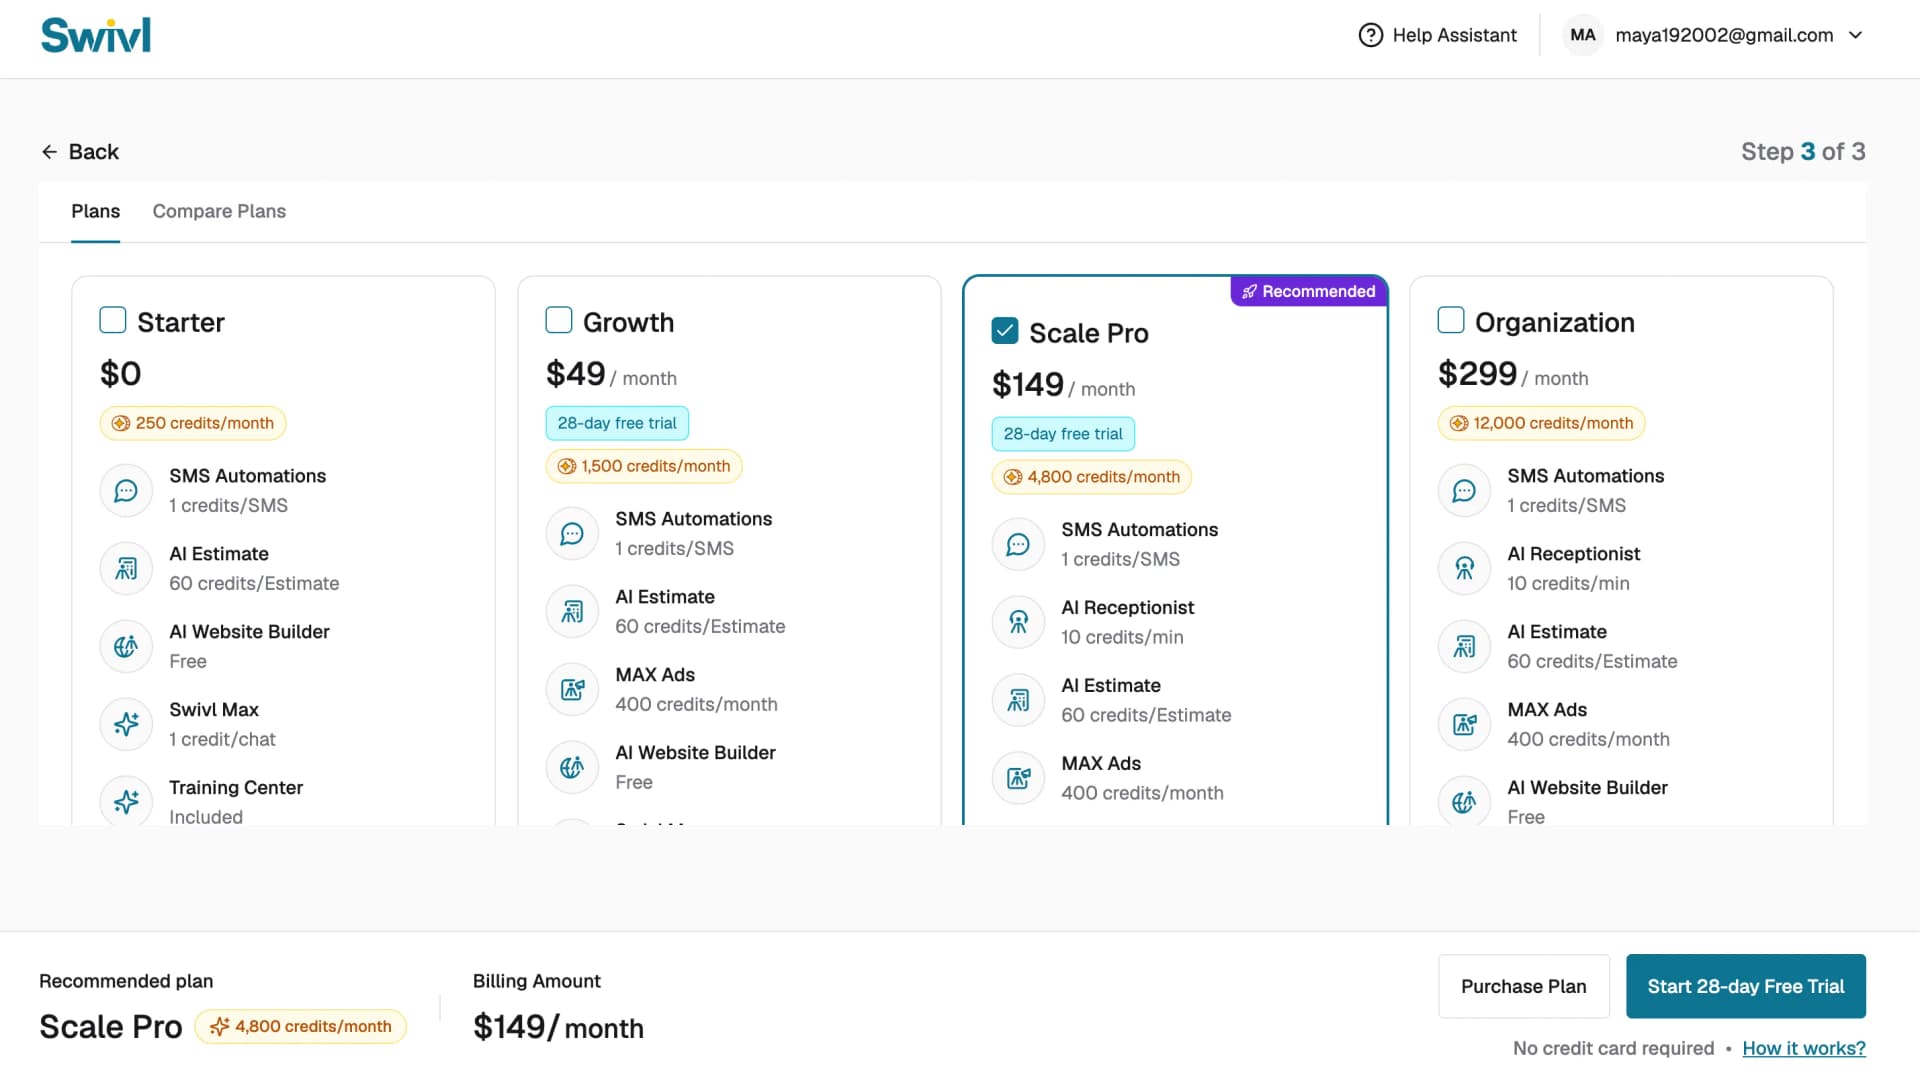Viewport: 1920px width, 1083px height.
Task: Click Organization's AI Receptionist icon
Action: tap(1464, 569)
